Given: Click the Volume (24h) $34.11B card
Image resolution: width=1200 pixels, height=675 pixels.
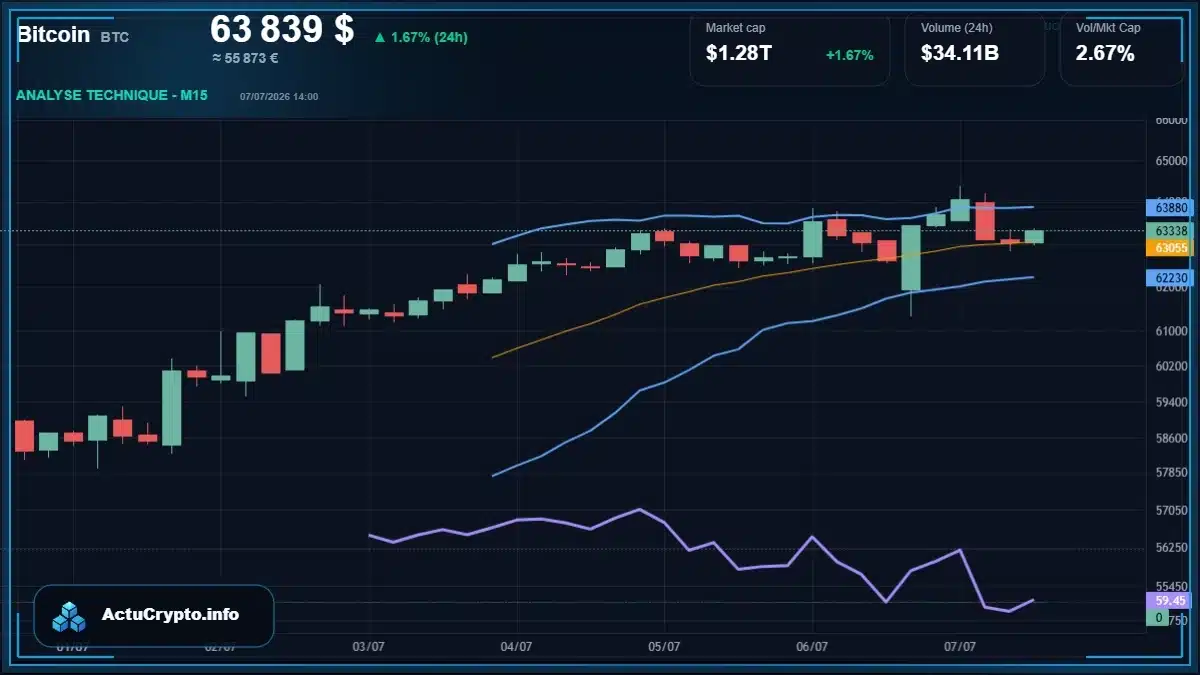Looking at the screenshot, I should [974, 48].
